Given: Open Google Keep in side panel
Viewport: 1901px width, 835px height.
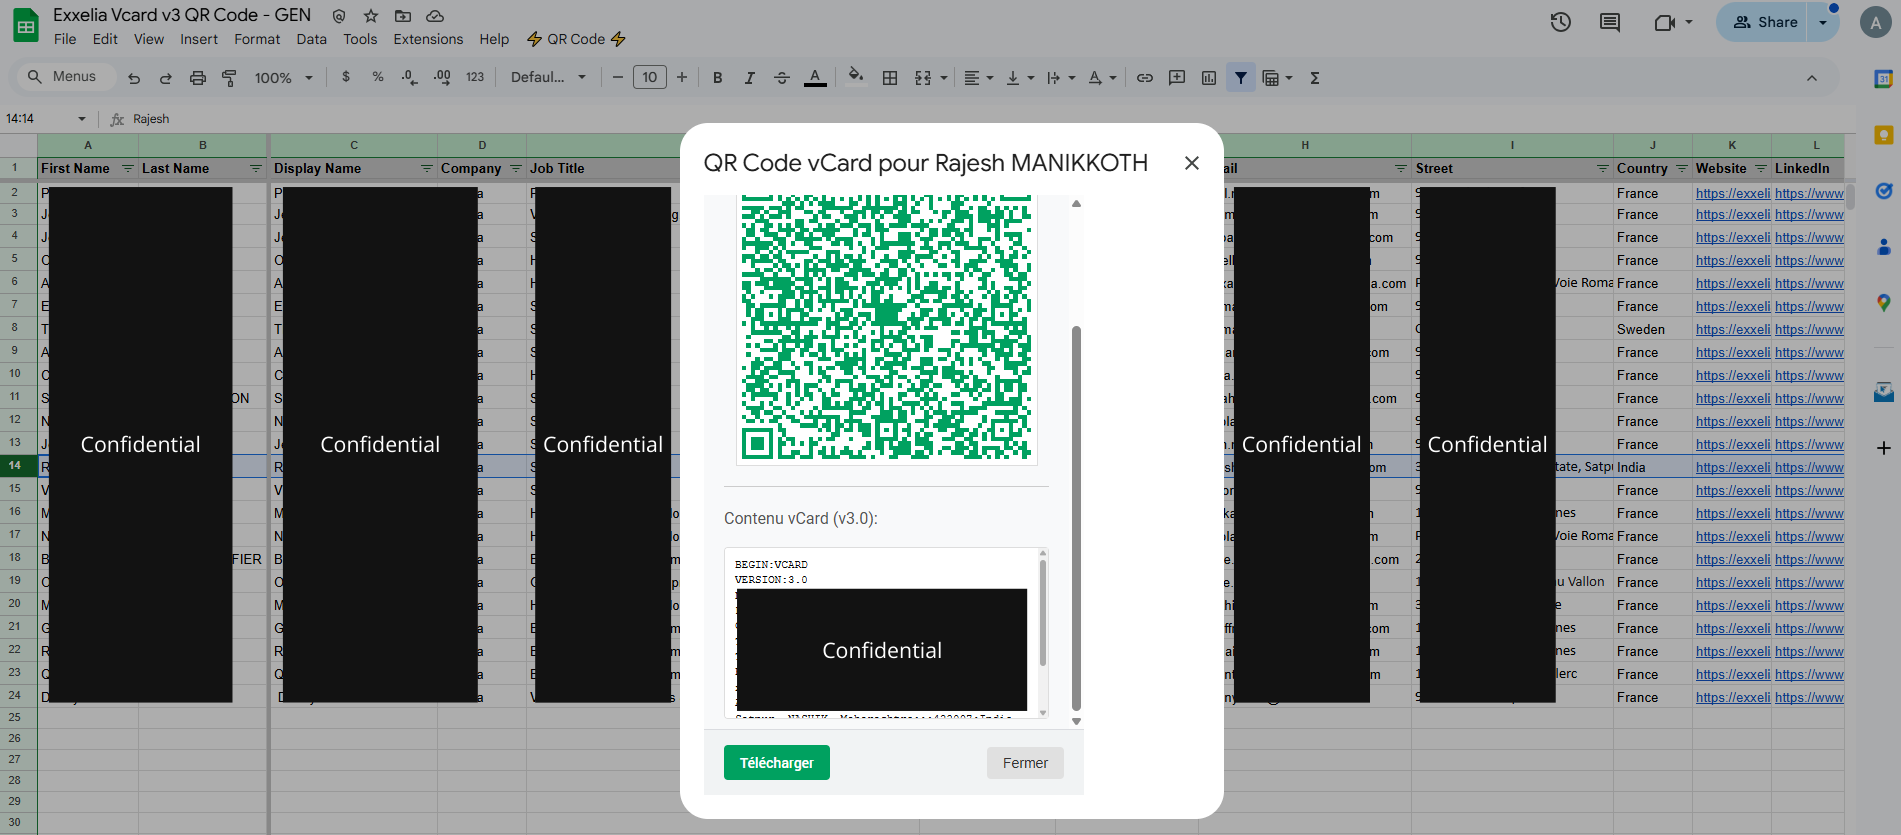Looking at the screenshot, I should click(x=1883, y=135).
